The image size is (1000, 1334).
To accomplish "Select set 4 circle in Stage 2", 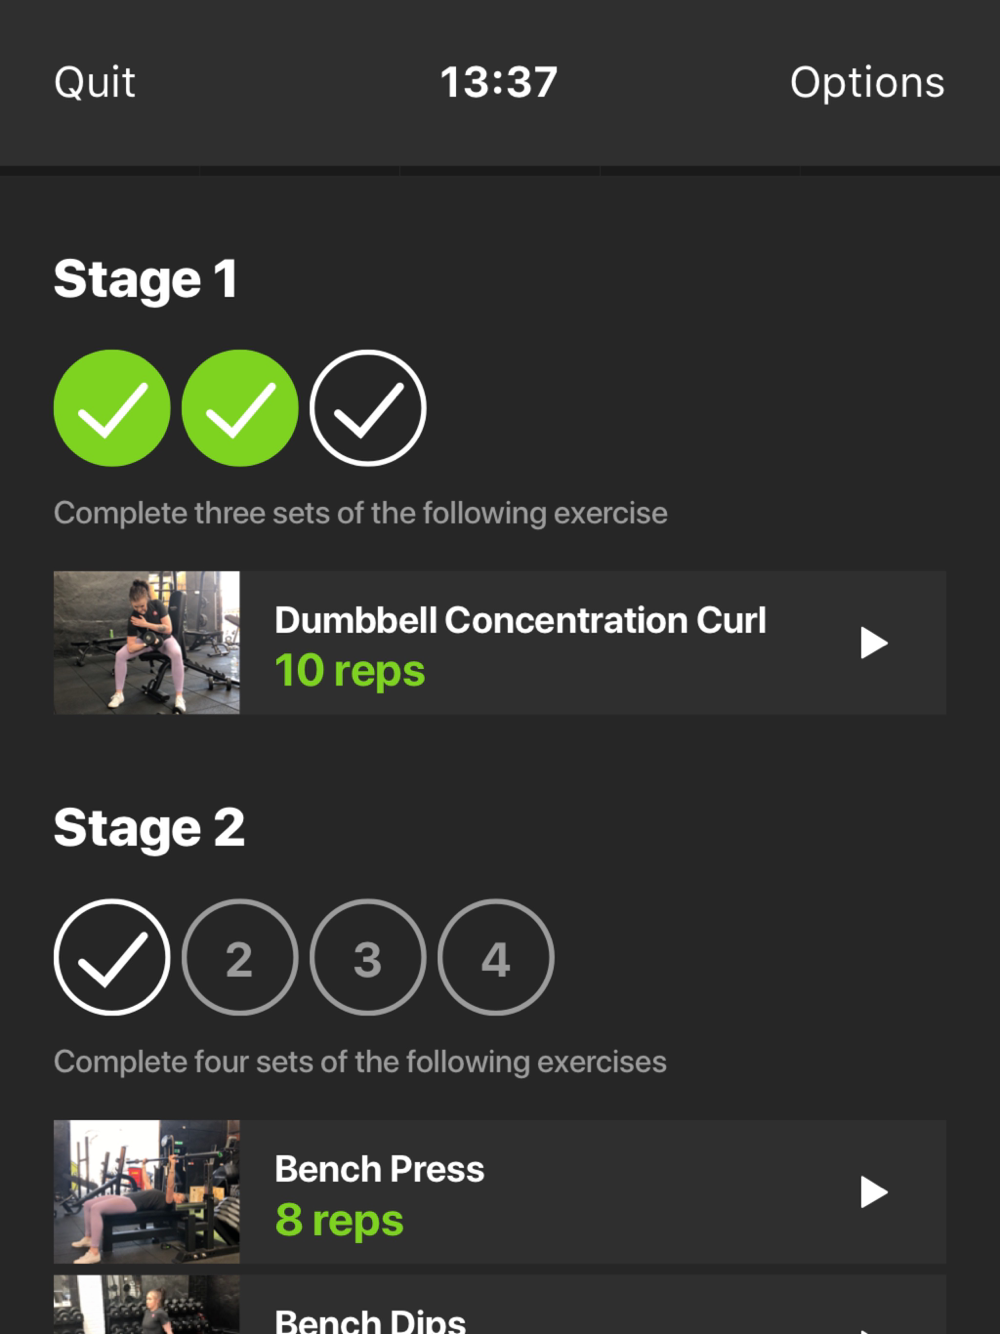I will coord(496,957).
